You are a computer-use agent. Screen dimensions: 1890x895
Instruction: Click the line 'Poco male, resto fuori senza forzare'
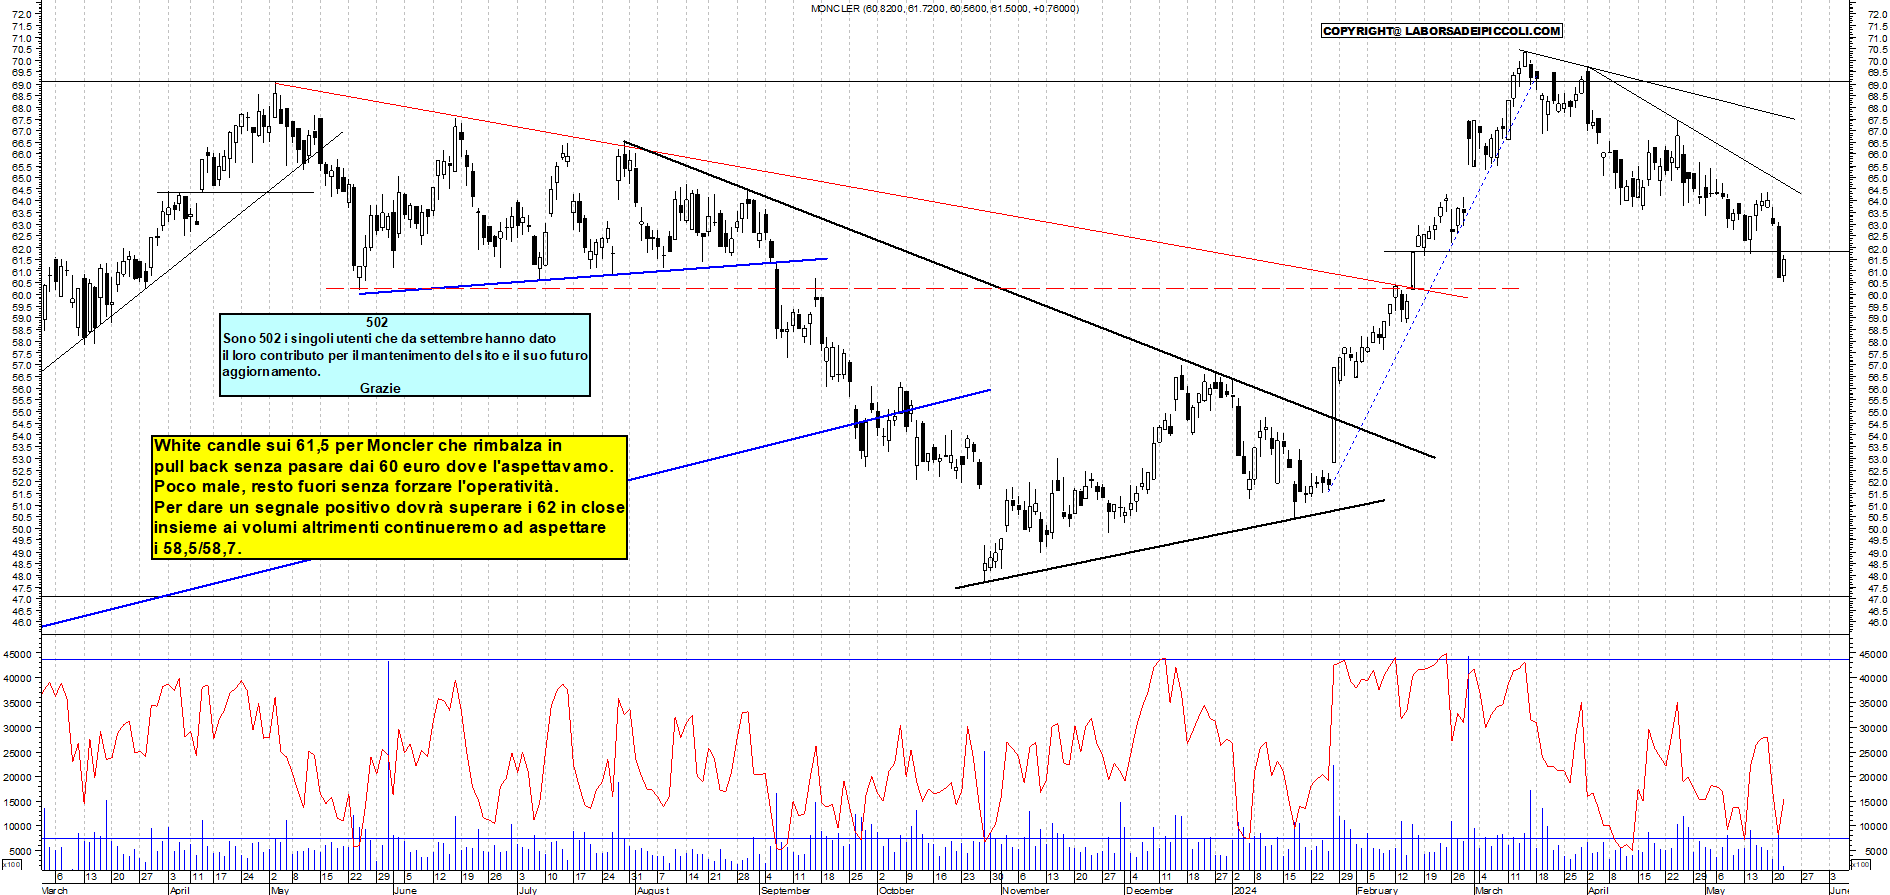point(356,486)
